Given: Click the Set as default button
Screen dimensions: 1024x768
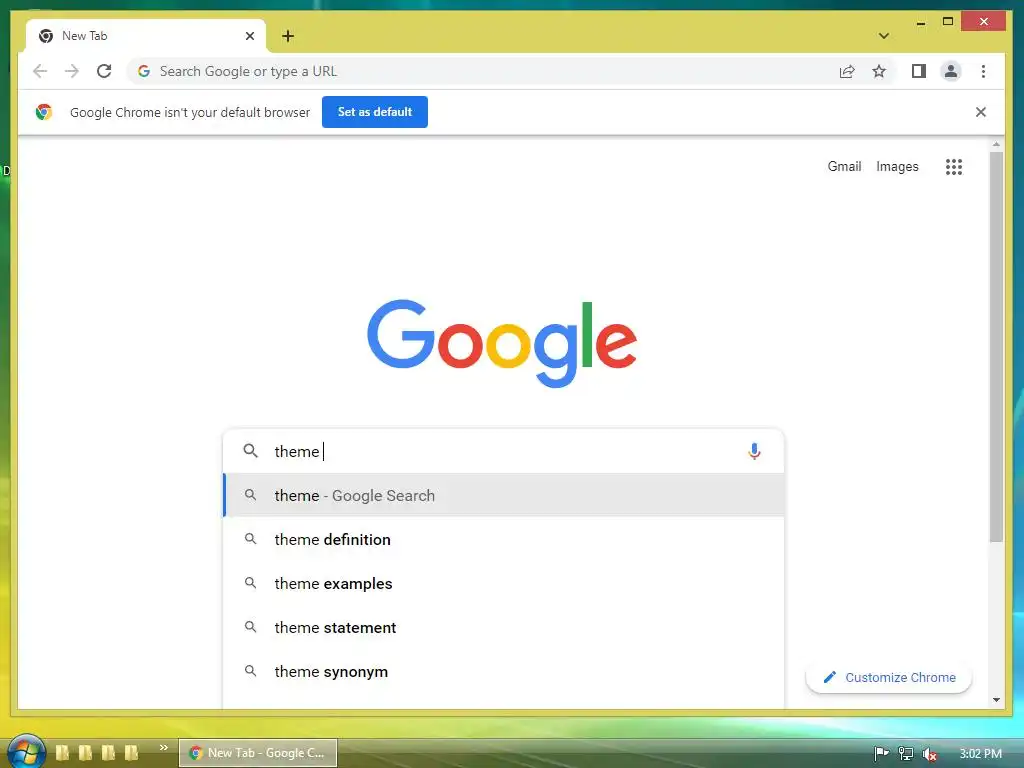Looking at the screenshot, I should point(375,112).
